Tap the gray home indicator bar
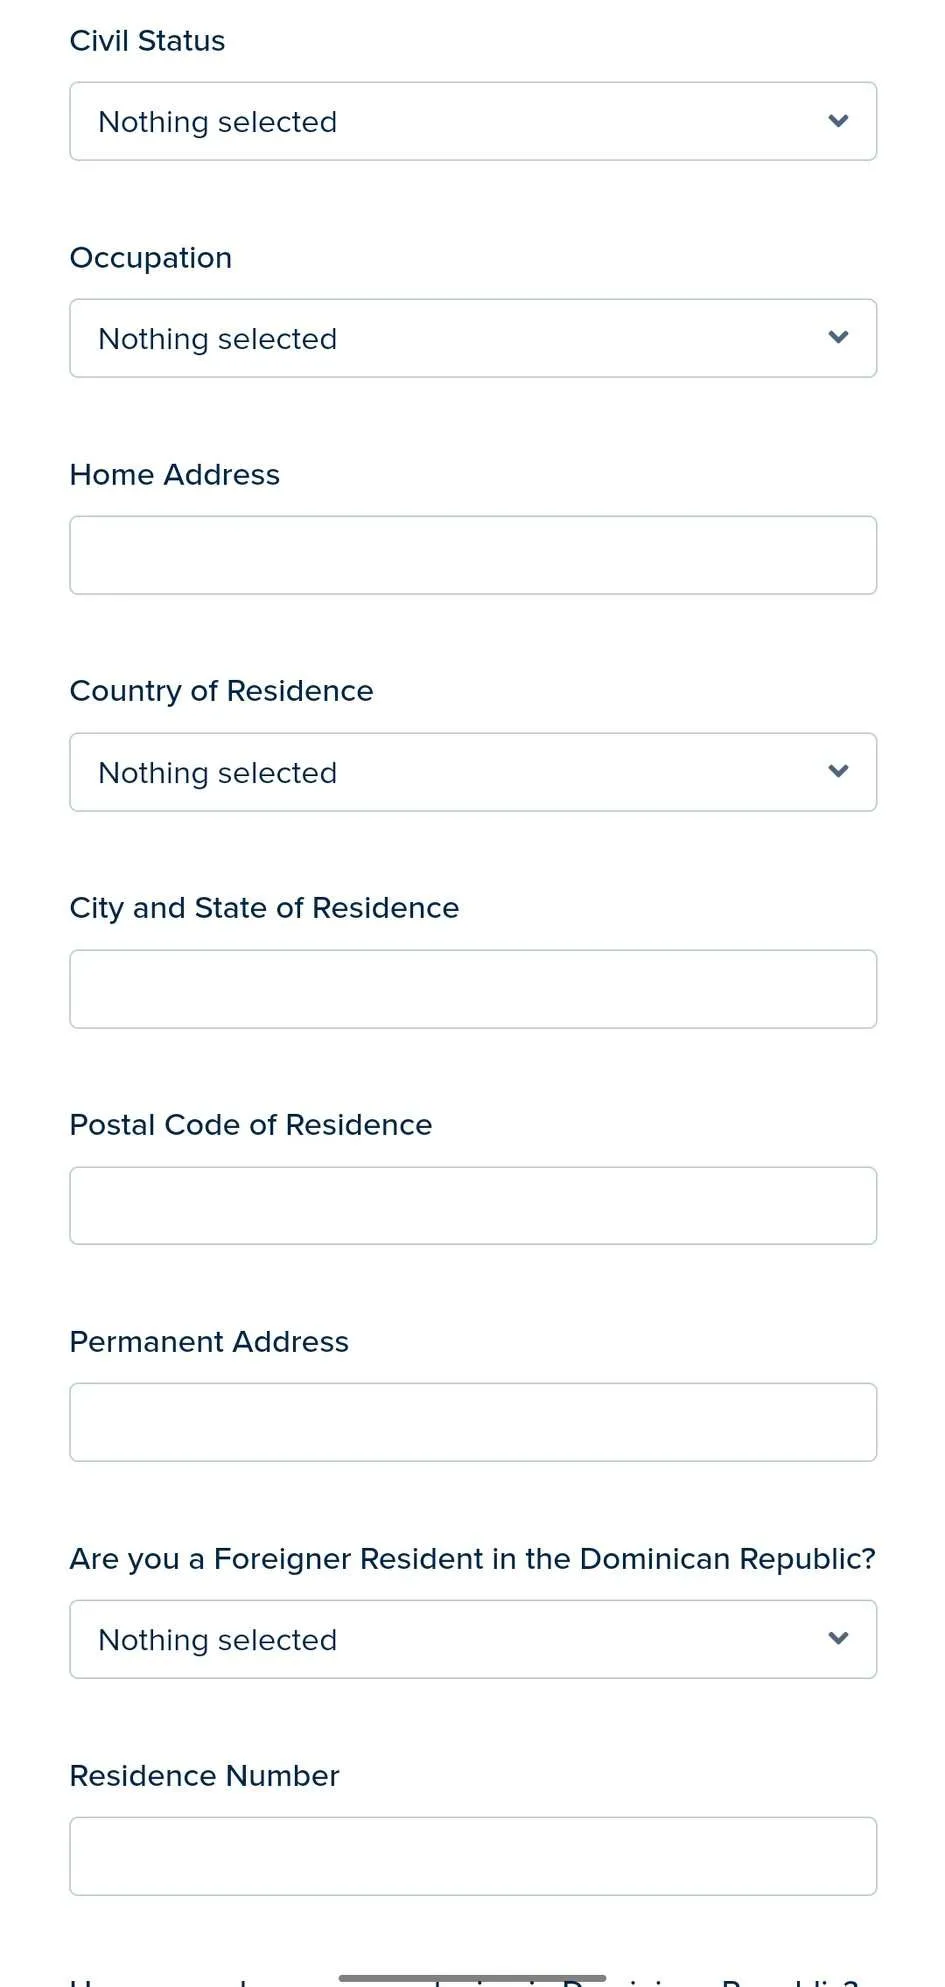Screen dimensions: 945x1987 pos(472,1977)
